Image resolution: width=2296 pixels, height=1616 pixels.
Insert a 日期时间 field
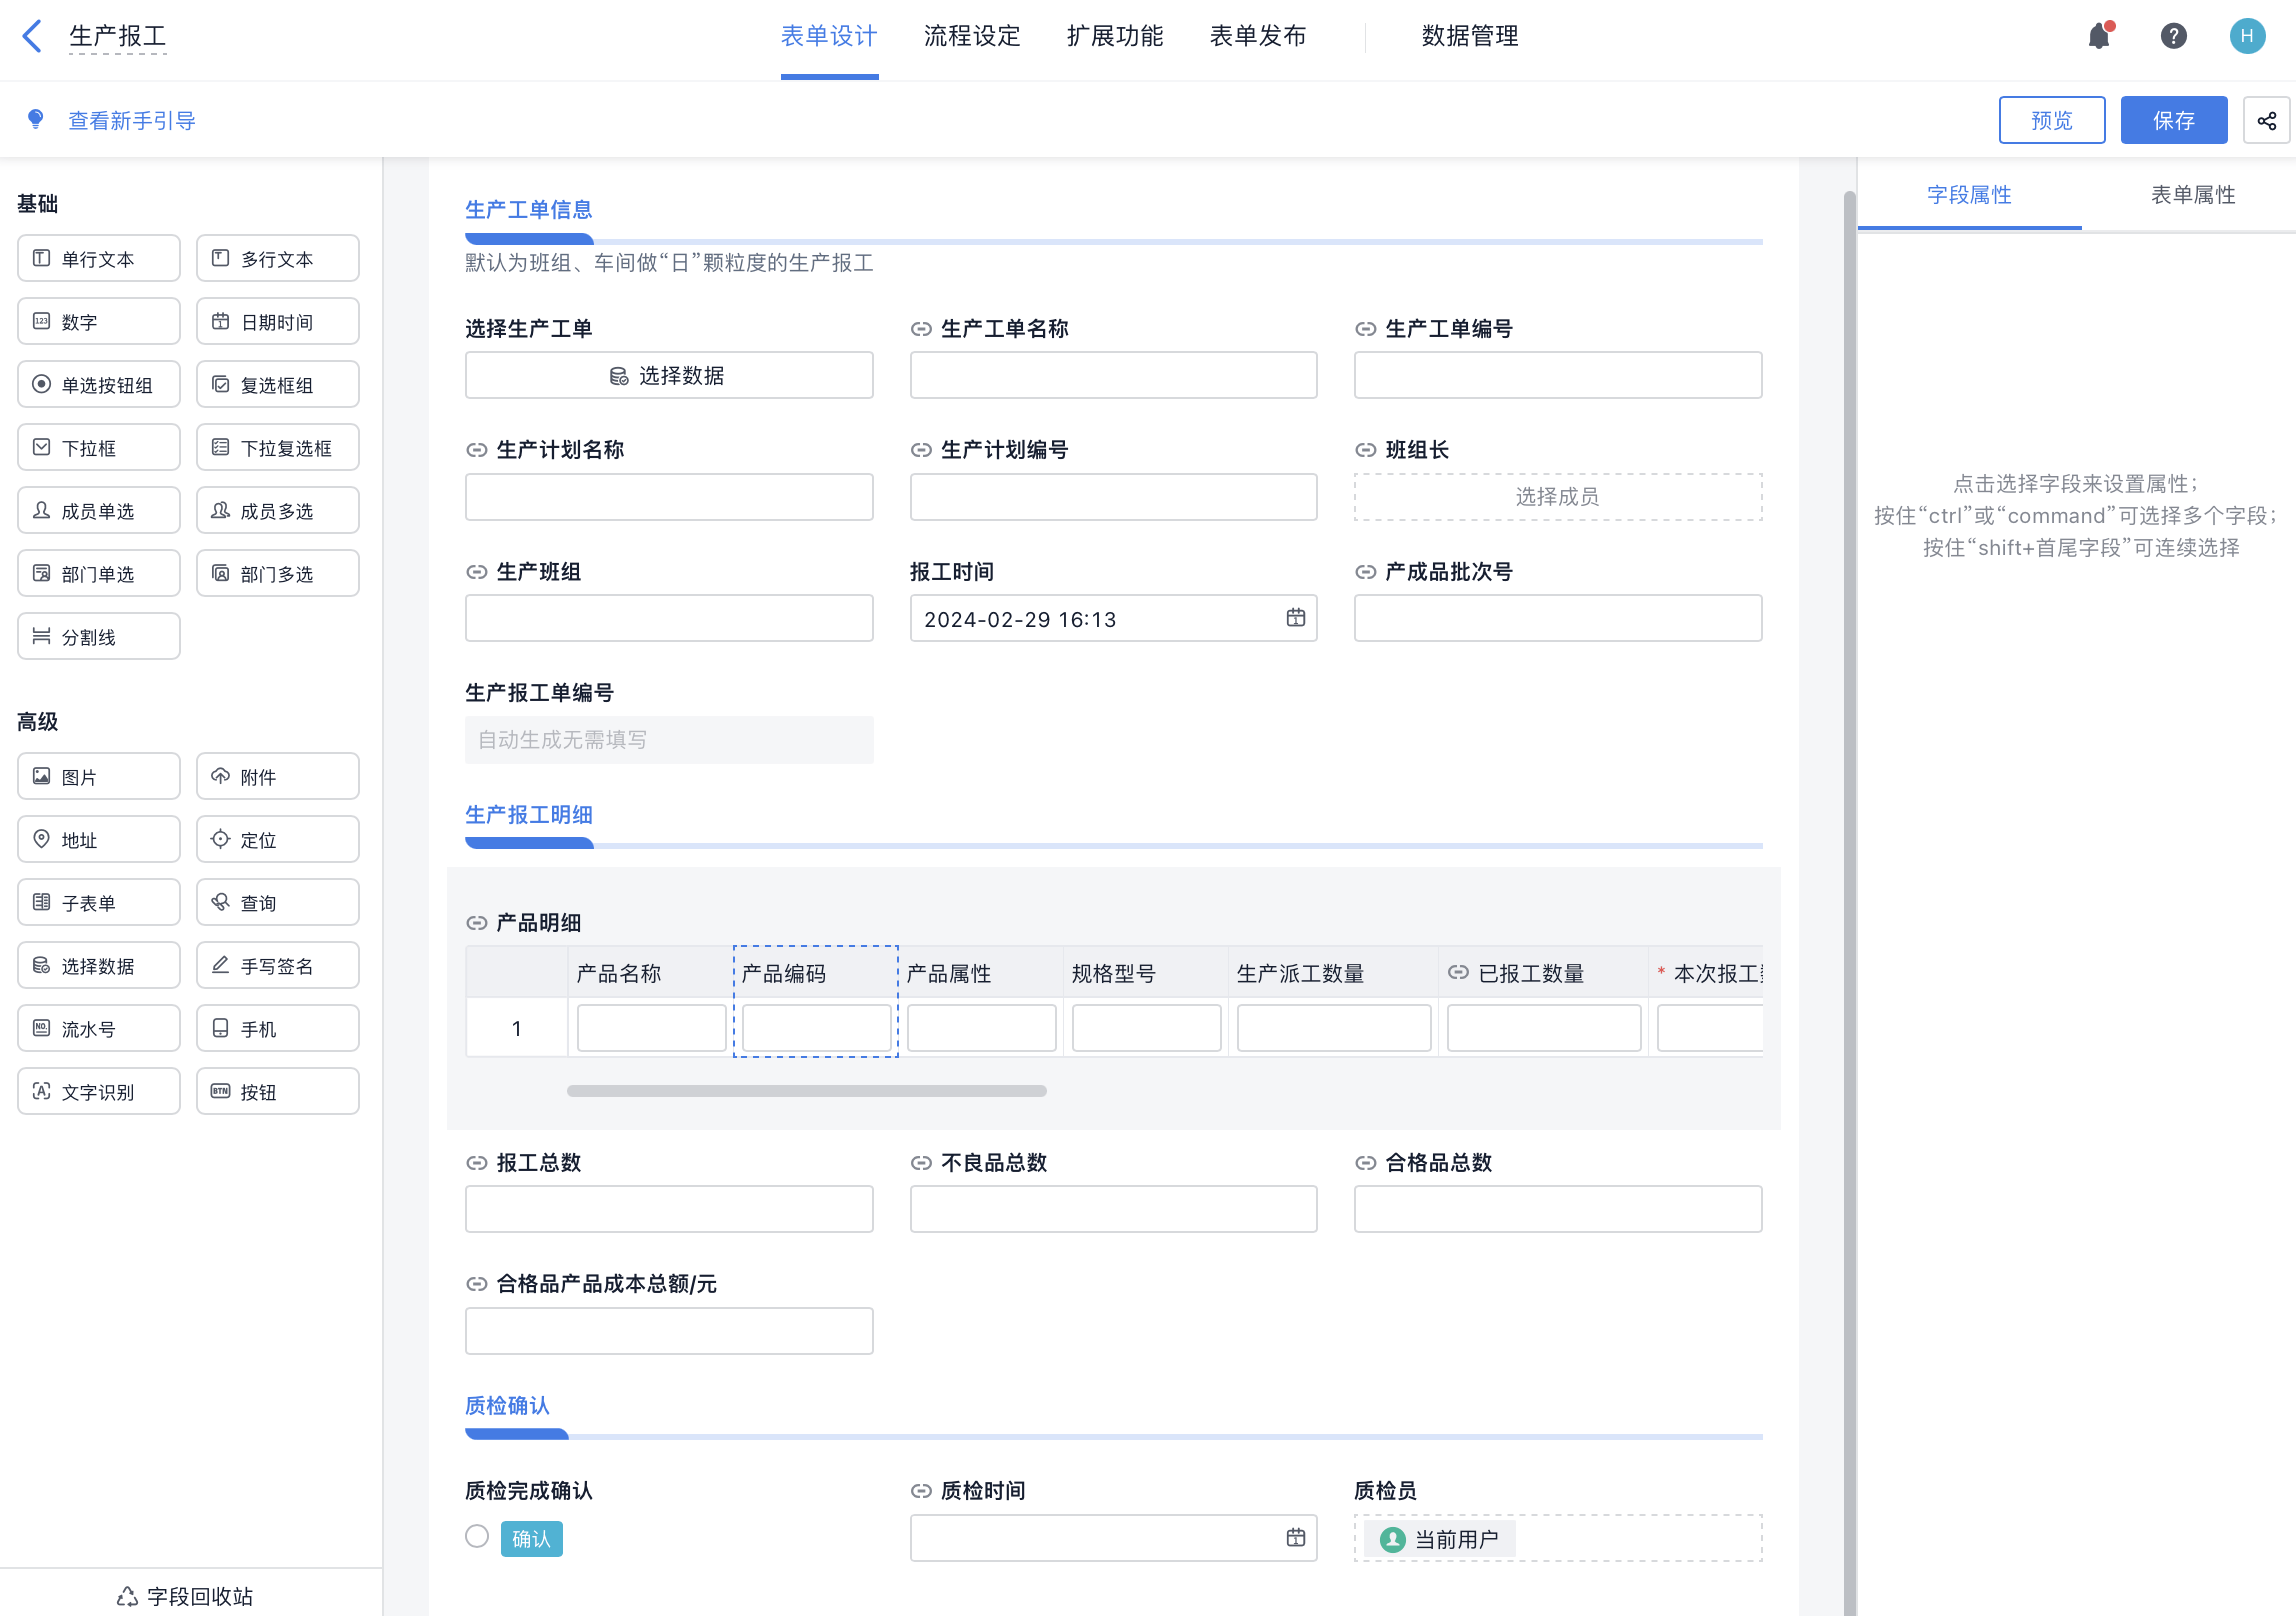[277, 320]
